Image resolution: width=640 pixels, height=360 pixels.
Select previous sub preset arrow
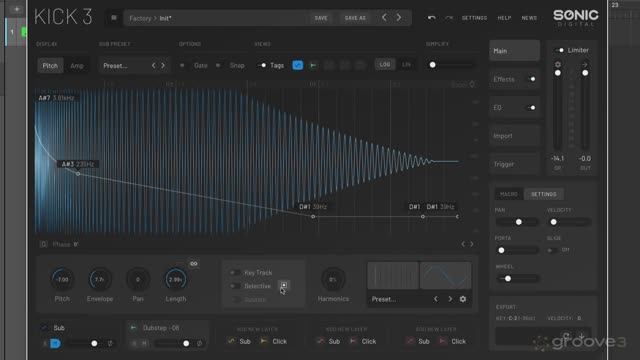(153, 66)
